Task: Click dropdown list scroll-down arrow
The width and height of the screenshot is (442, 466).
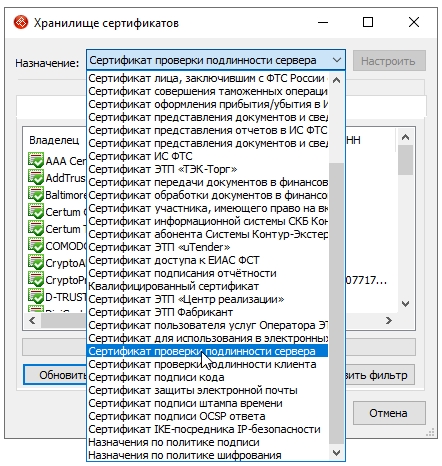Action: (337, 453)
